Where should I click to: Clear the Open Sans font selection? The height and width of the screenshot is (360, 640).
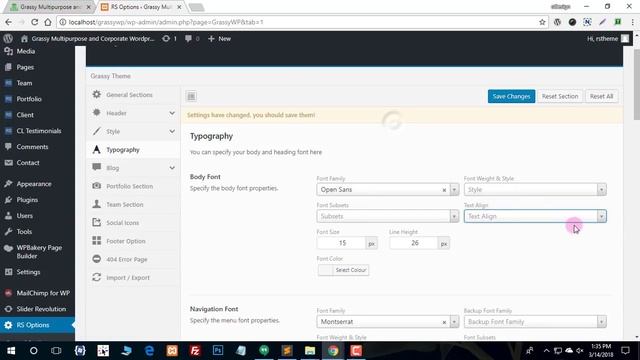(444, 190)
